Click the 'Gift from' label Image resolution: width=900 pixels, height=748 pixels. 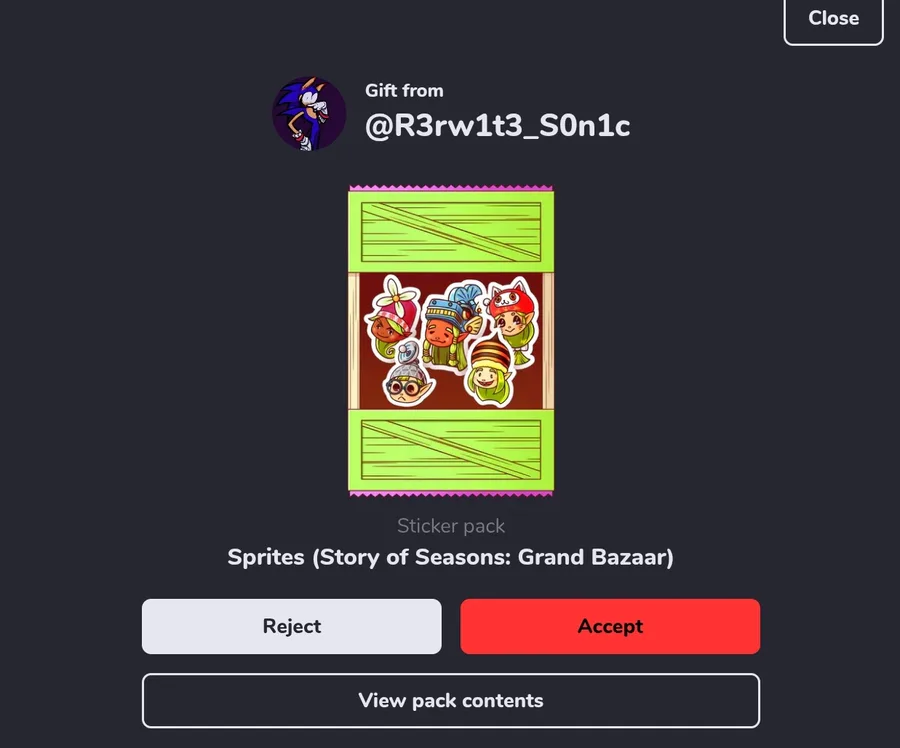(404, 91)
